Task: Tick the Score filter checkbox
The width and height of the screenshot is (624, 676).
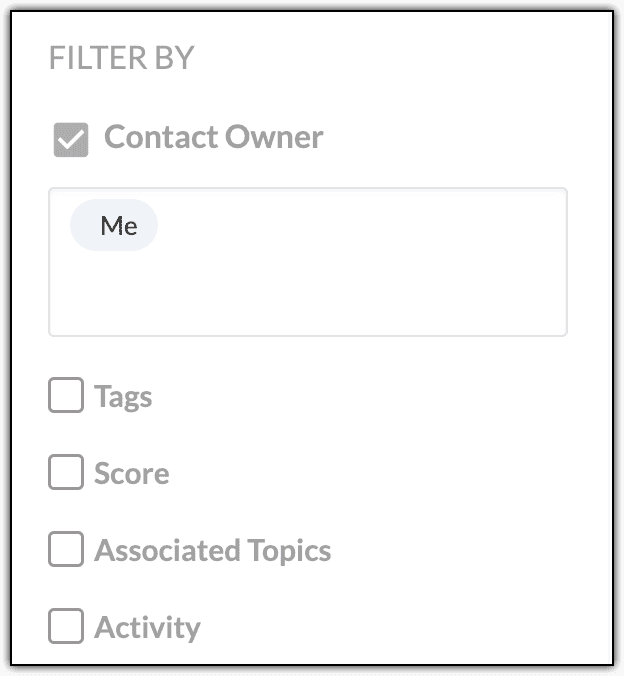Action: [66, 473]
